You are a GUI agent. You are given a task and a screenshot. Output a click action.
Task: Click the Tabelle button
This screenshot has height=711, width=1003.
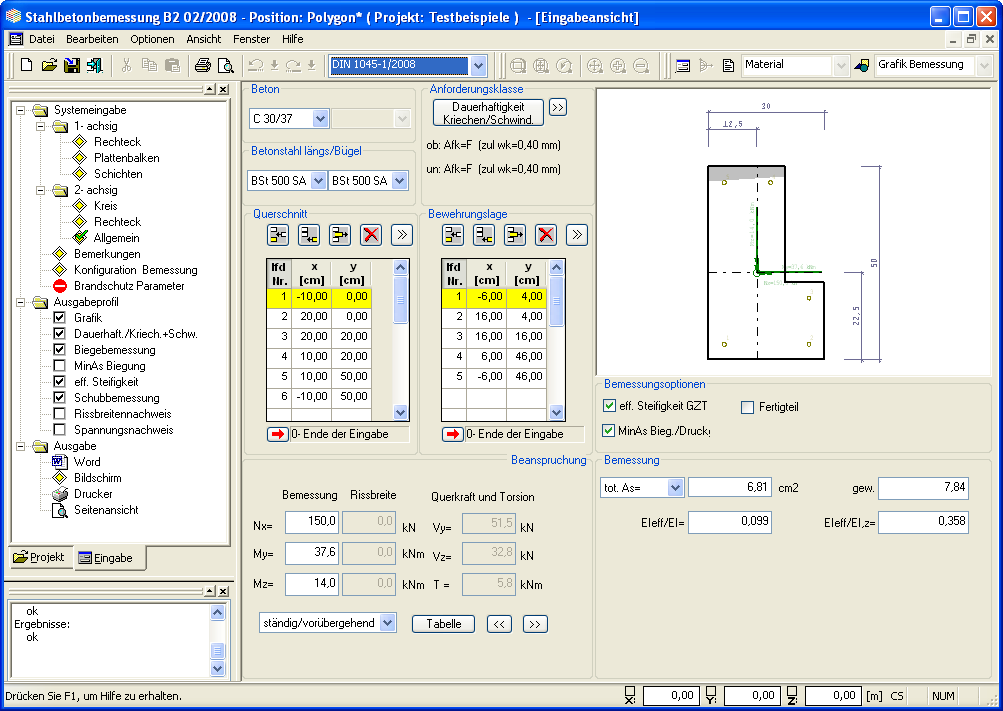pyautogui.click(x=443, y=623)
